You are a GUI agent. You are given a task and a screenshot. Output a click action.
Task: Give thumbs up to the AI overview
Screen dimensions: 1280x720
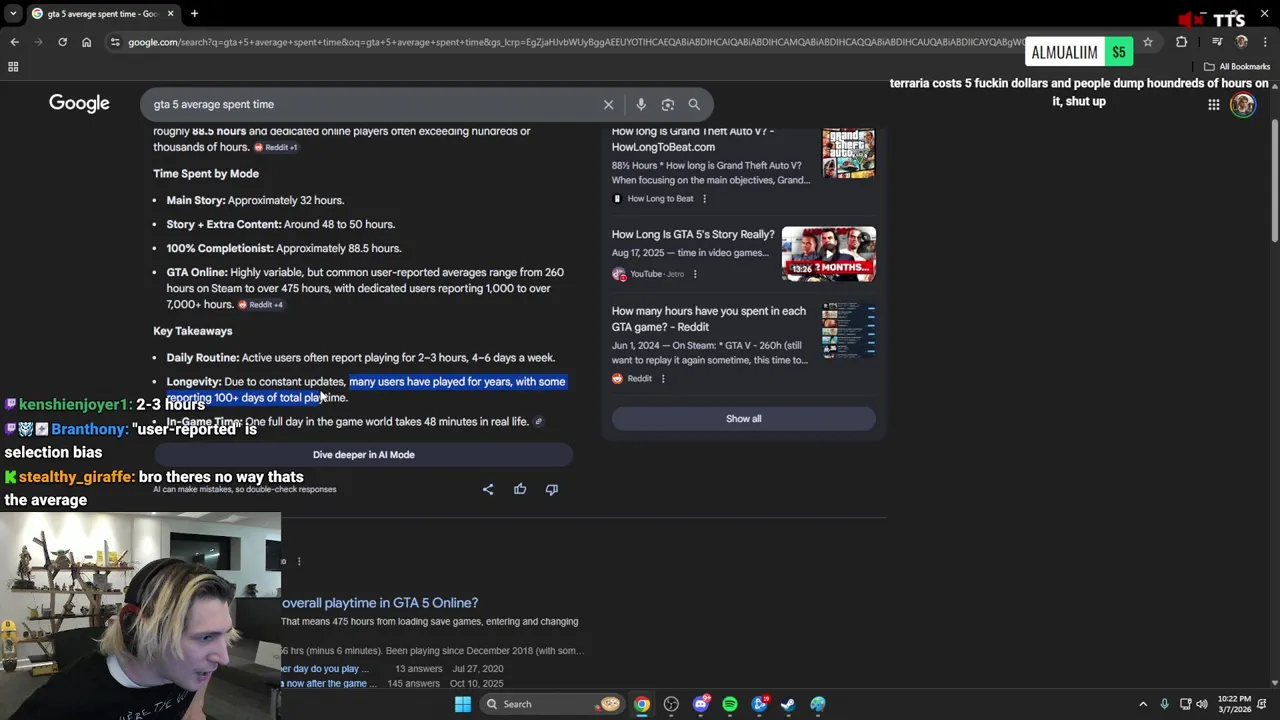(520, 489)
